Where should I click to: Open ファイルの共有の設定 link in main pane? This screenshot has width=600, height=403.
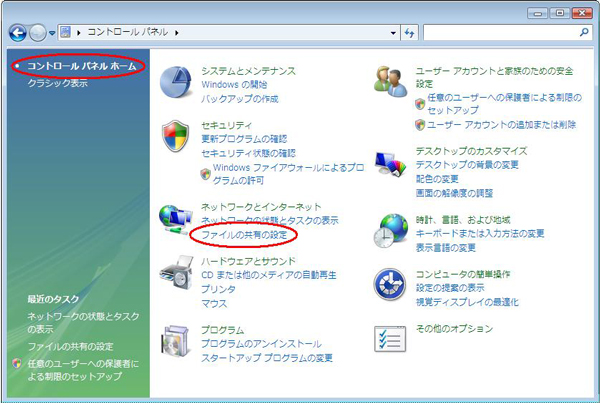(244, 235)
